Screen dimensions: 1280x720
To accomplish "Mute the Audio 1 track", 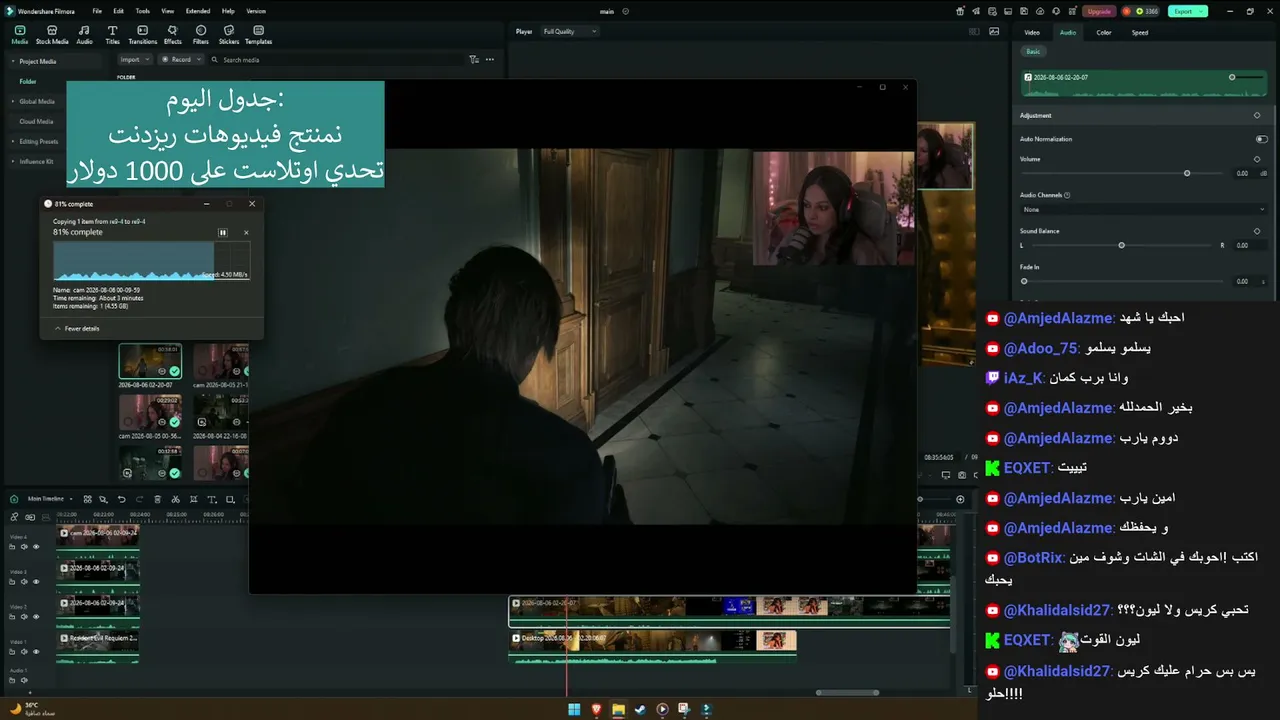I will tap(24, 680).
